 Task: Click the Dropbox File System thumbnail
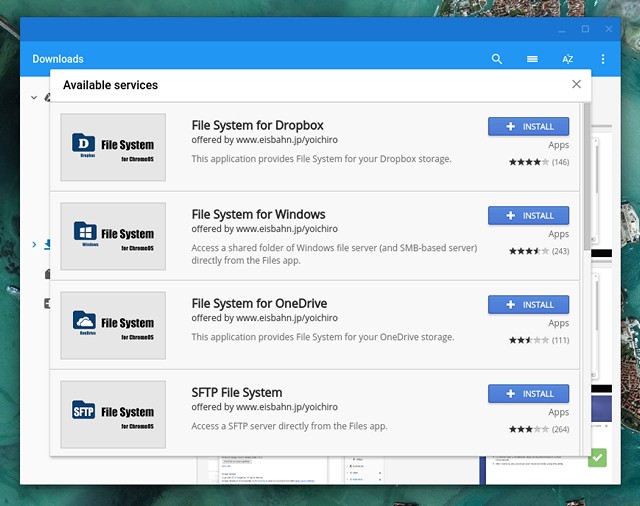113,147
